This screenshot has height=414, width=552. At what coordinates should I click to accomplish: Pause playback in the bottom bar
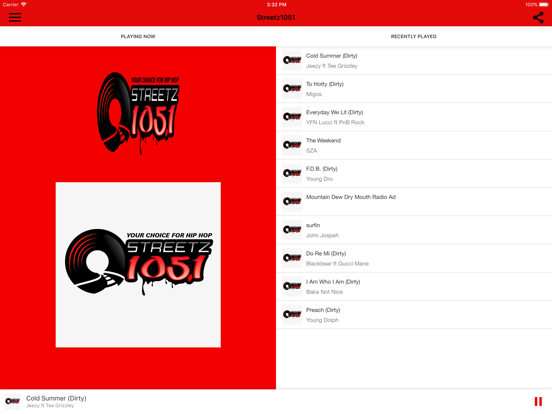click(x=538, y=401)
